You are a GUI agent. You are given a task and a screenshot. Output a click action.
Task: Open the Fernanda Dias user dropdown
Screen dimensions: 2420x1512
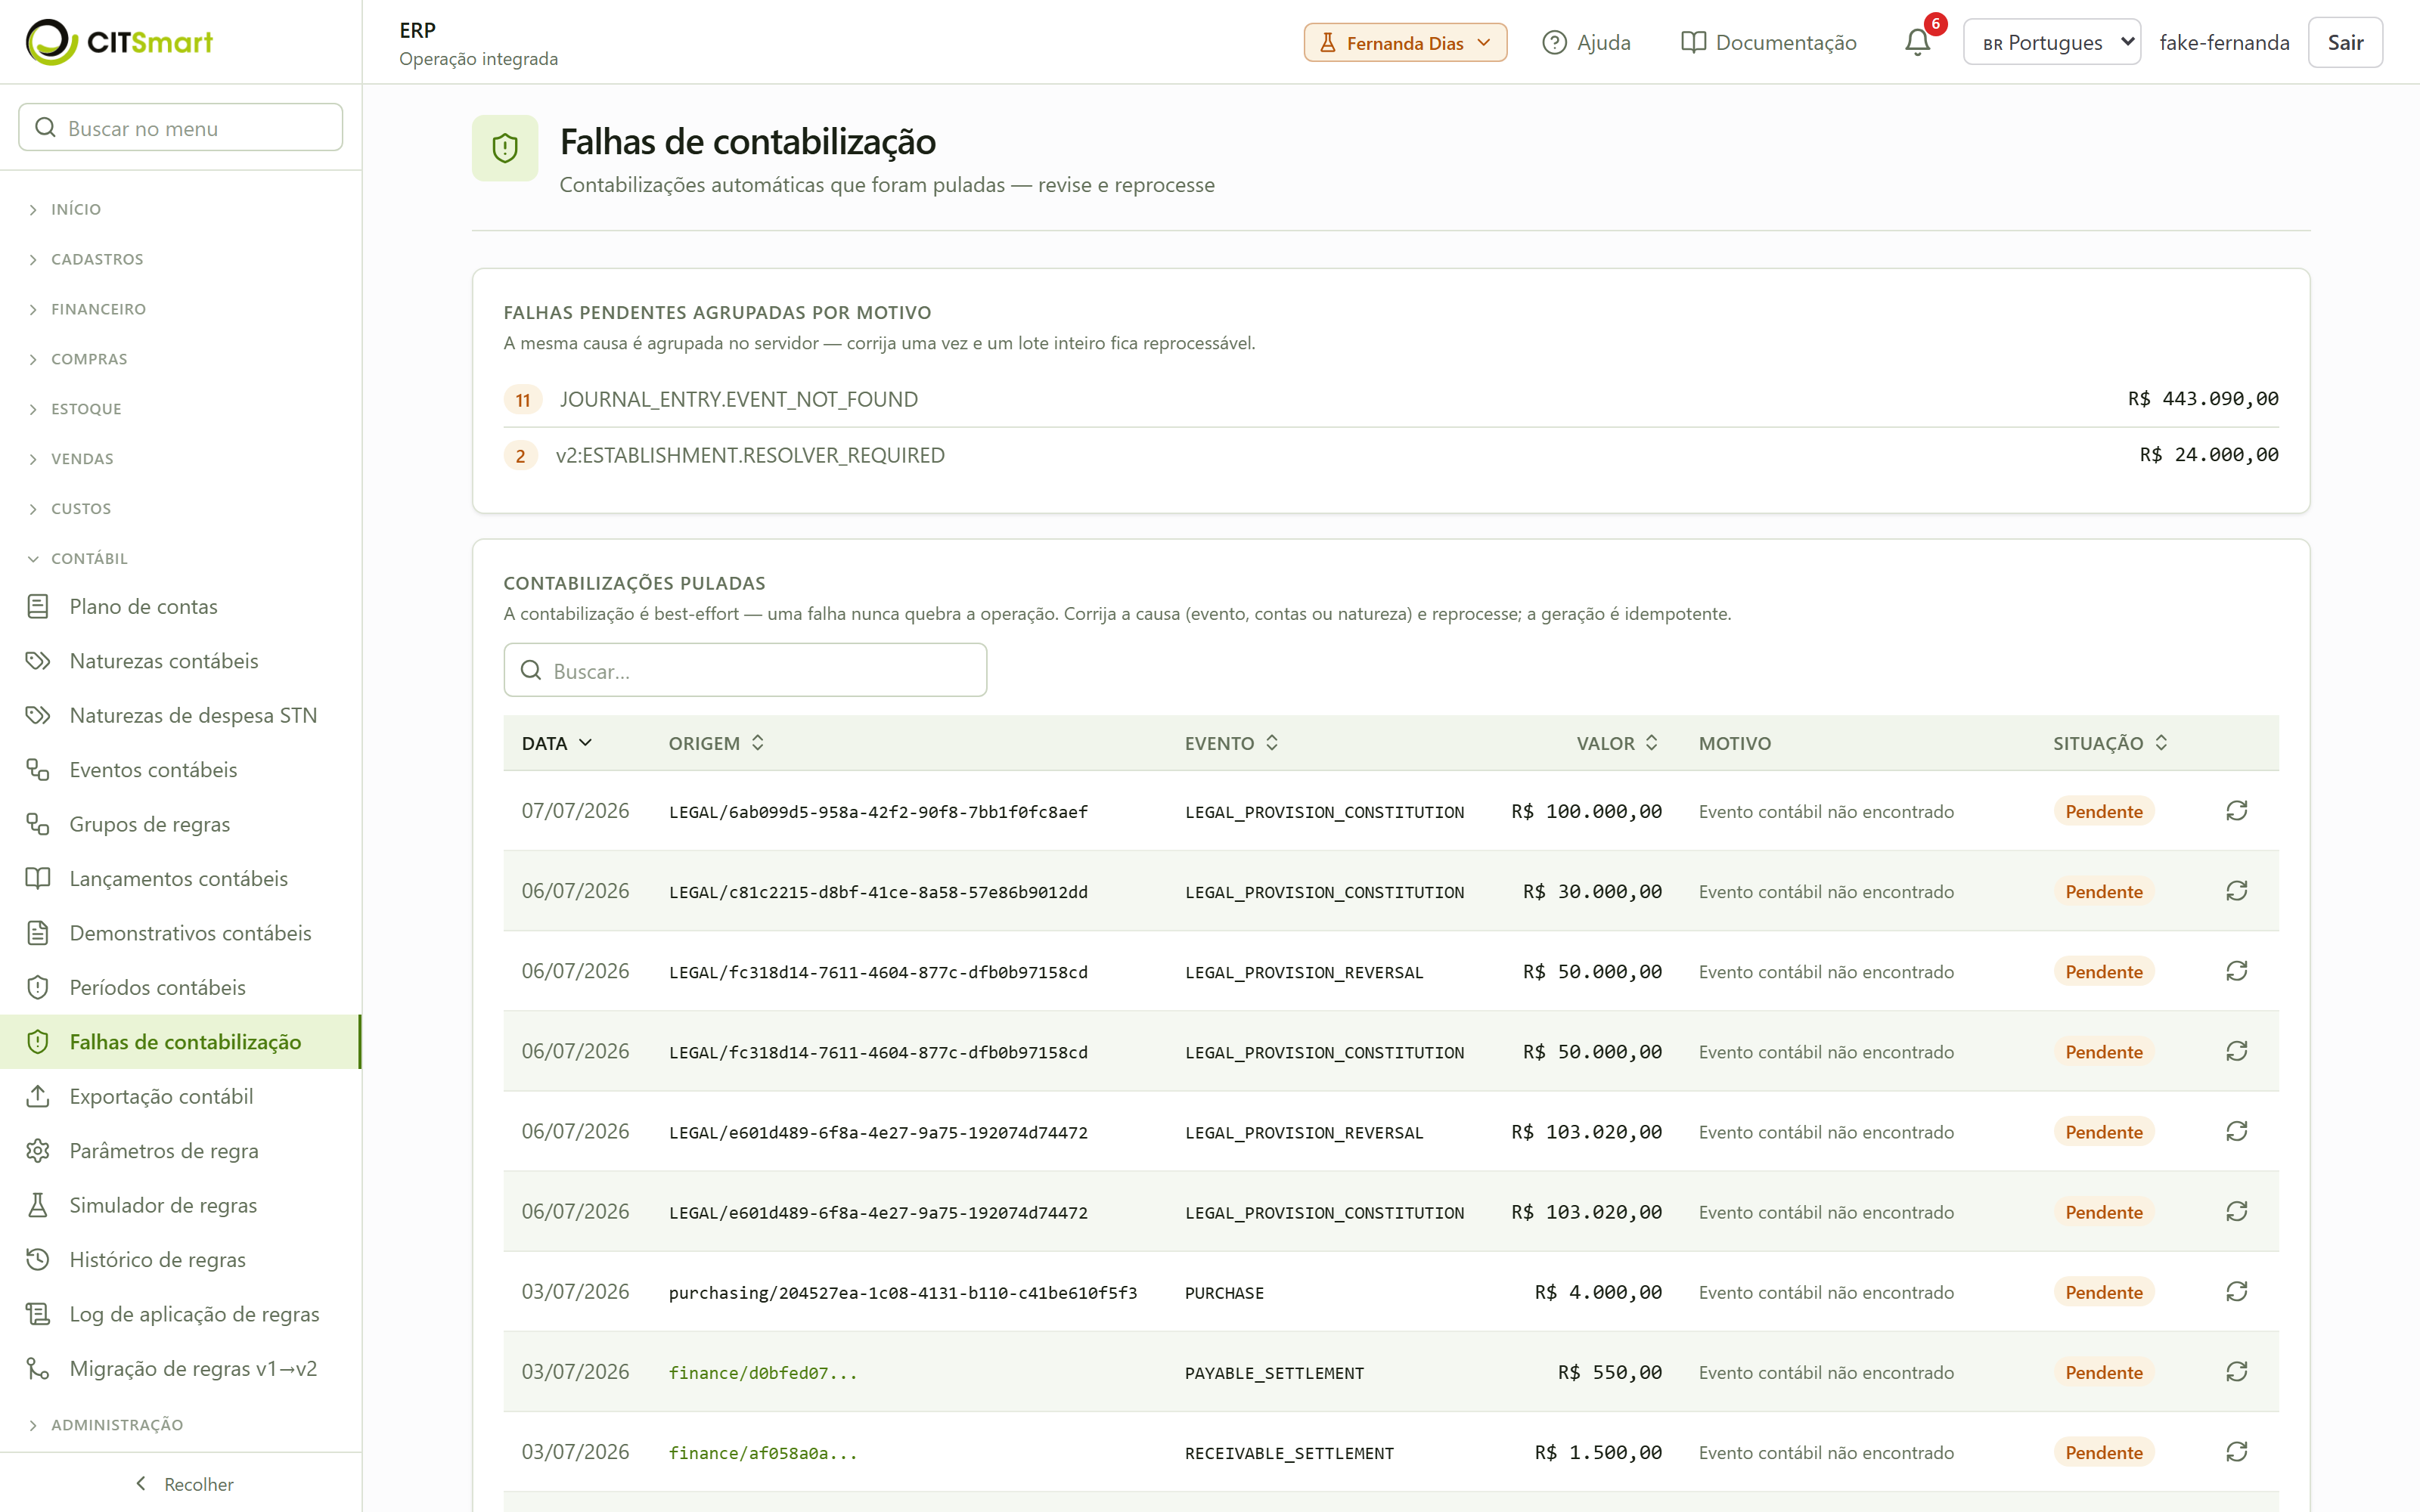pyautogui.click(x=1404, y=42)
